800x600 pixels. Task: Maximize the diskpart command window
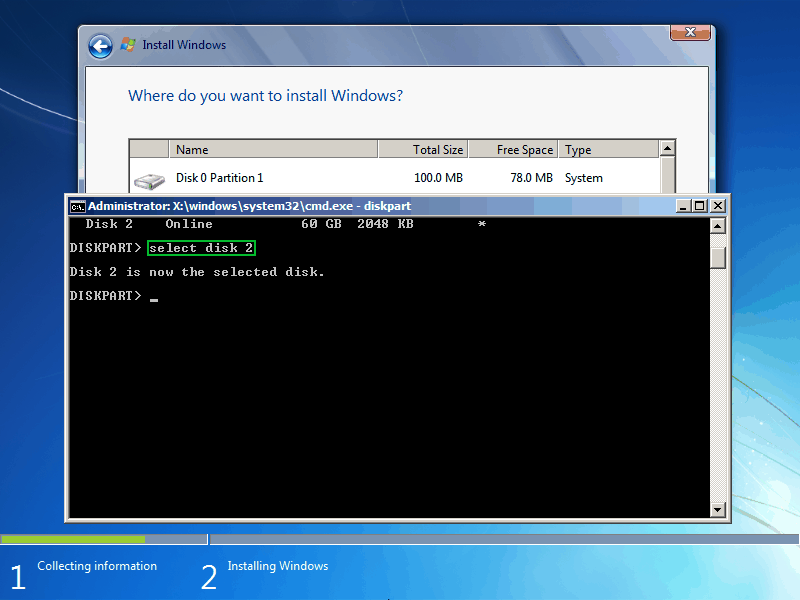(699, 206)
